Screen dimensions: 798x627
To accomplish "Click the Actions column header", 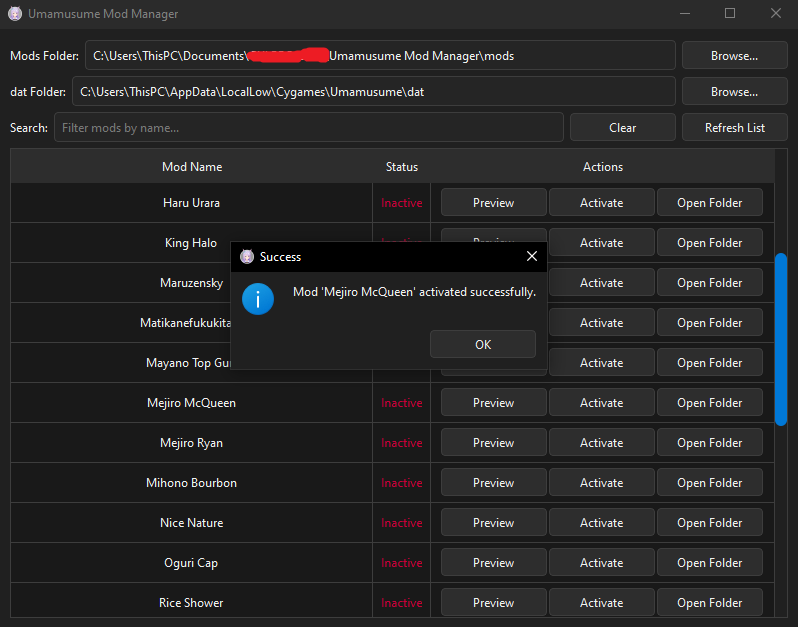I will click(603, 166).
